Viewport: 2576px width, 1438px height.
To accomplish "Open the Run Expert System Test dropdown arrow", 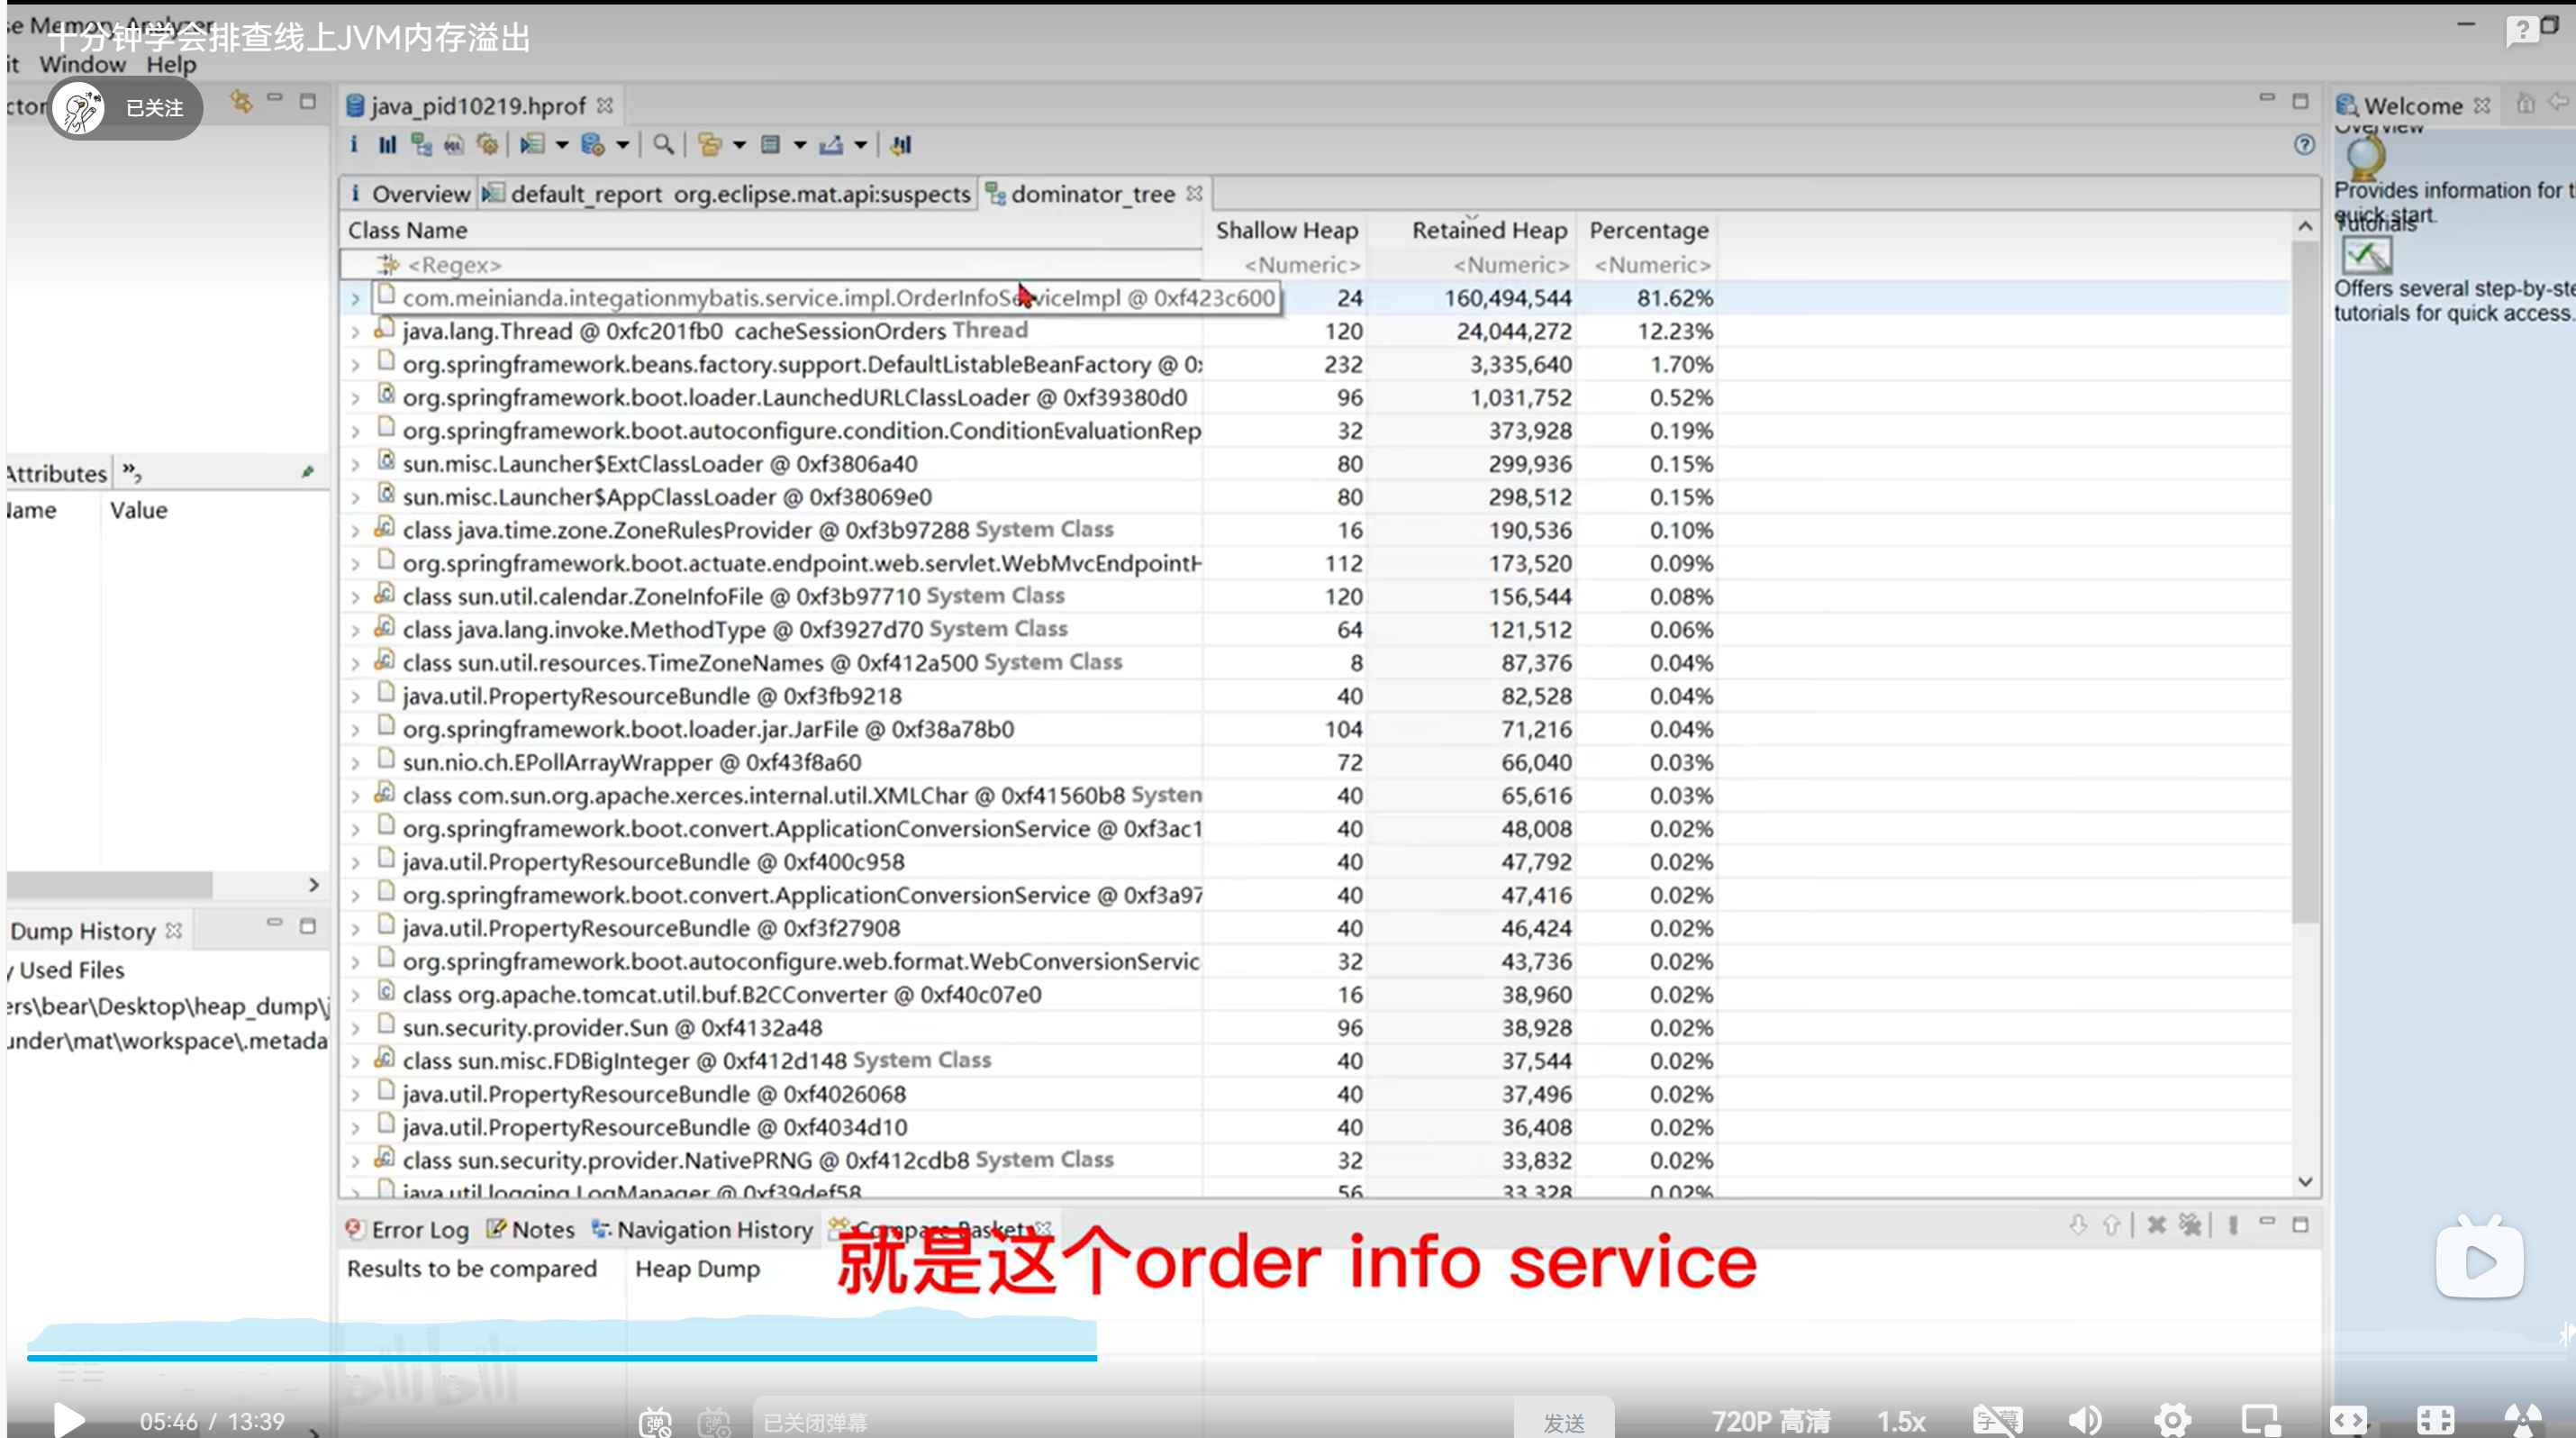I will [562, 146].
